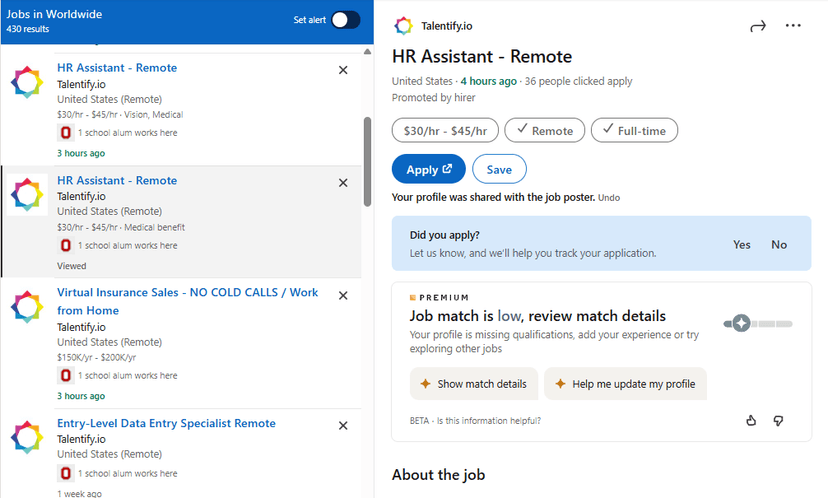Open Virtual Insurance Sales job listing
The height and width of the screenshot is (498, 828).
(x=187, y=301)
